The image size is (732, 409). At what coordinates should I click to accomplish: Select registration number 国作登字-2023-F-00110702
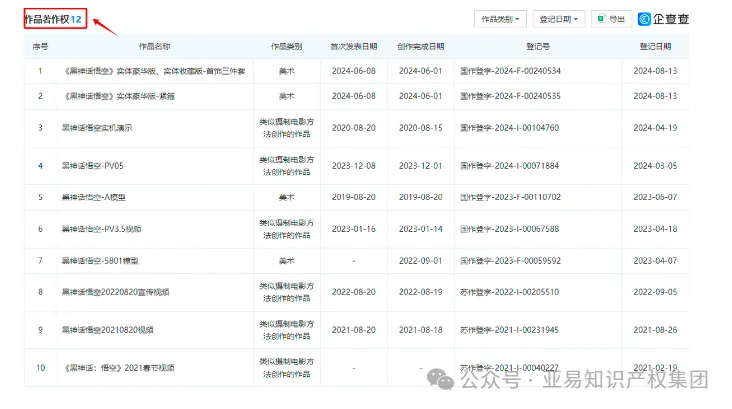[x=510, y=197]
